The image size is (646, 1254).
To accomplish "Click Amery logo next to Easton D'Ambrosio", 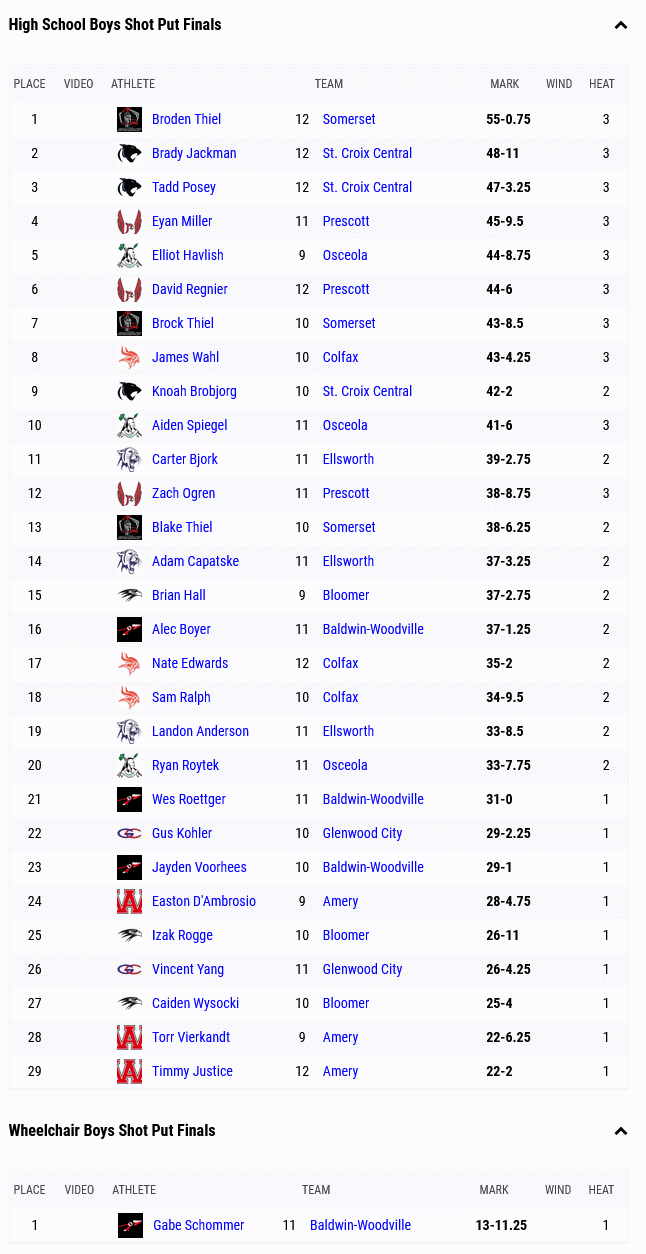I will tap(129, 901).
